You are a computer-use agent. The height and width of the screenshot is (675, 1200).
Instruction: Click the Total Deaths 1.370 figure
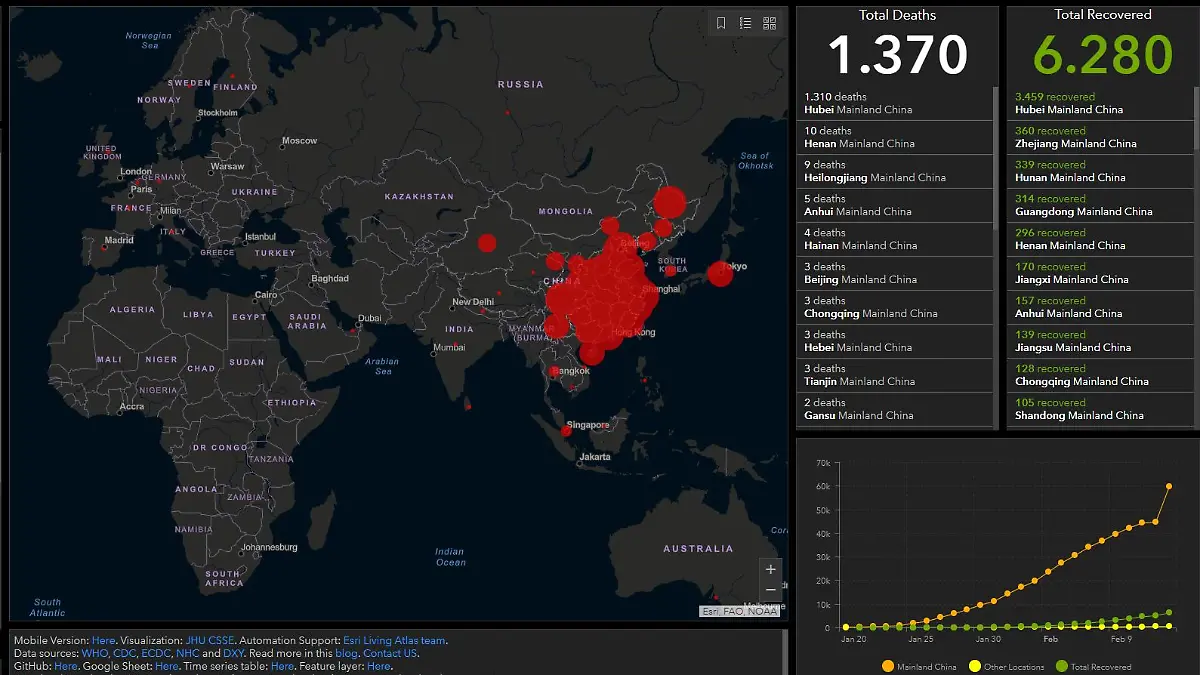898,55
